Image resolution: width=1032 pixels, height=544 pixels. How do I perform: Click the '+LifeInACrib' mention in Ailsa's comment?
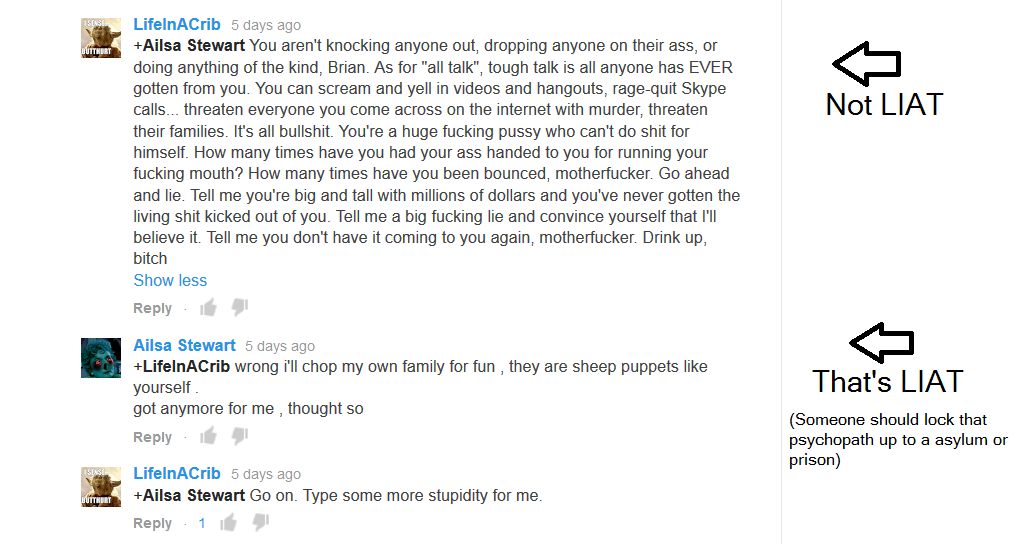(182, 367)
